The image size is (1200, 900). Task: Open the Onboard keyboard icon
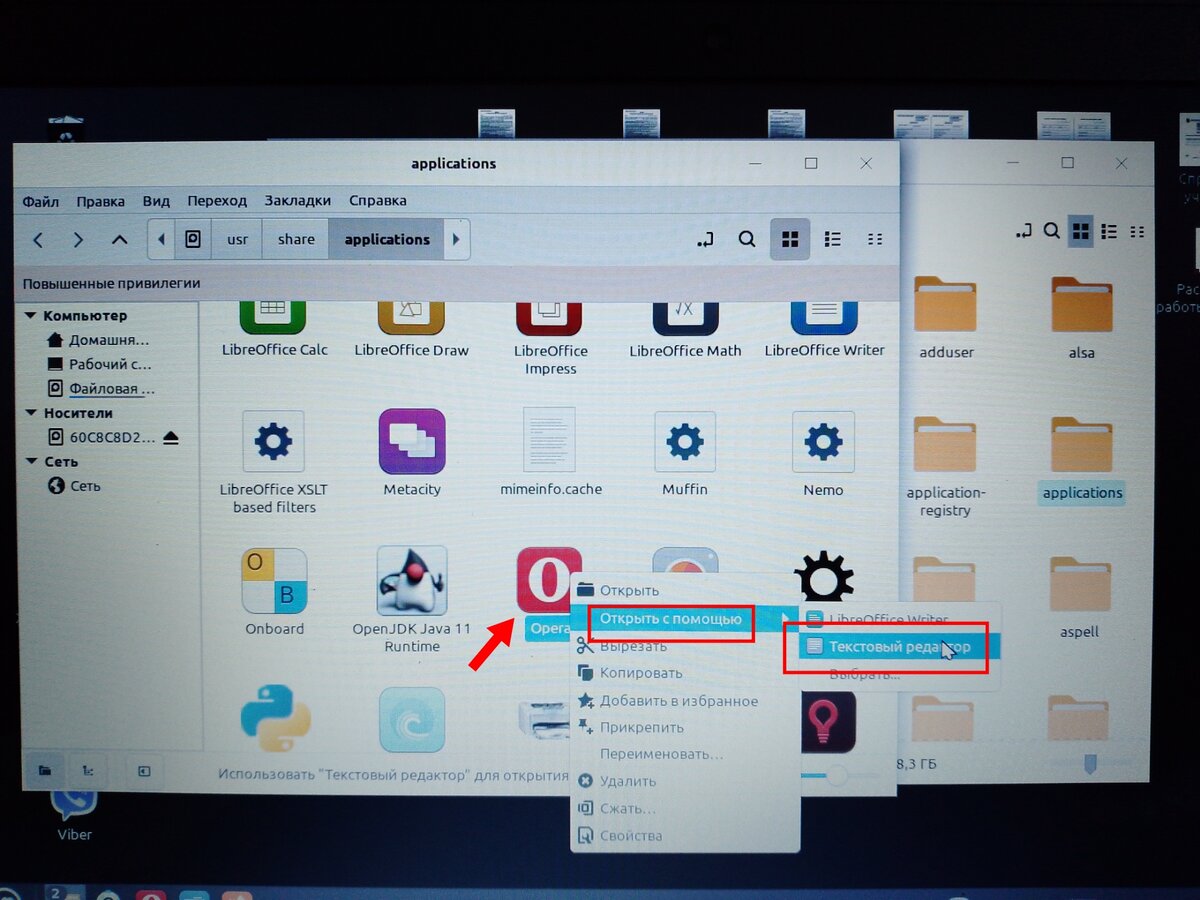[273, 580]
